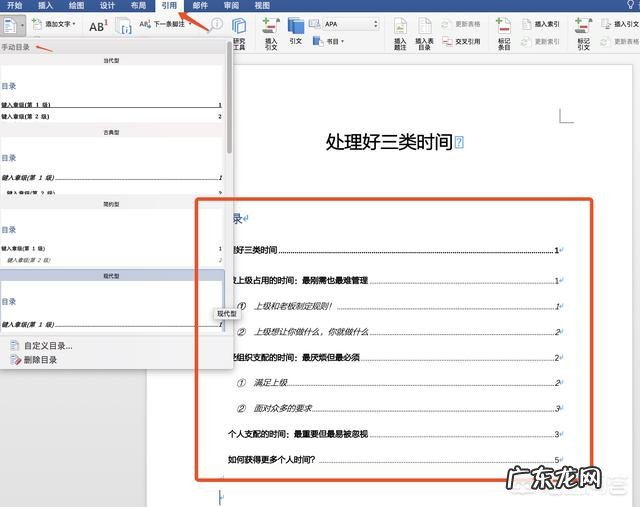This screenshot has width=640, height=507.
Task: Click the smart lookup magnifier icon
Action: pos(216,25)
